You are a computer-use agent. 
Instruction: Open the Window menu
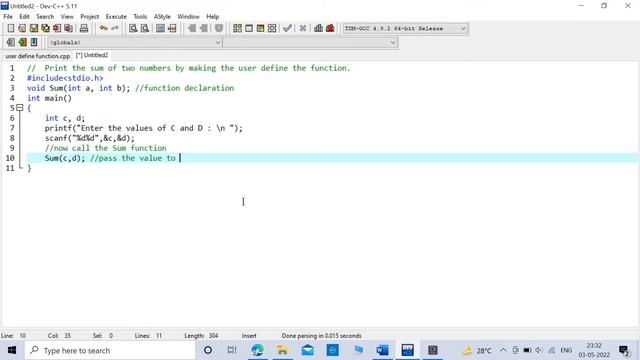pos(188,17)
